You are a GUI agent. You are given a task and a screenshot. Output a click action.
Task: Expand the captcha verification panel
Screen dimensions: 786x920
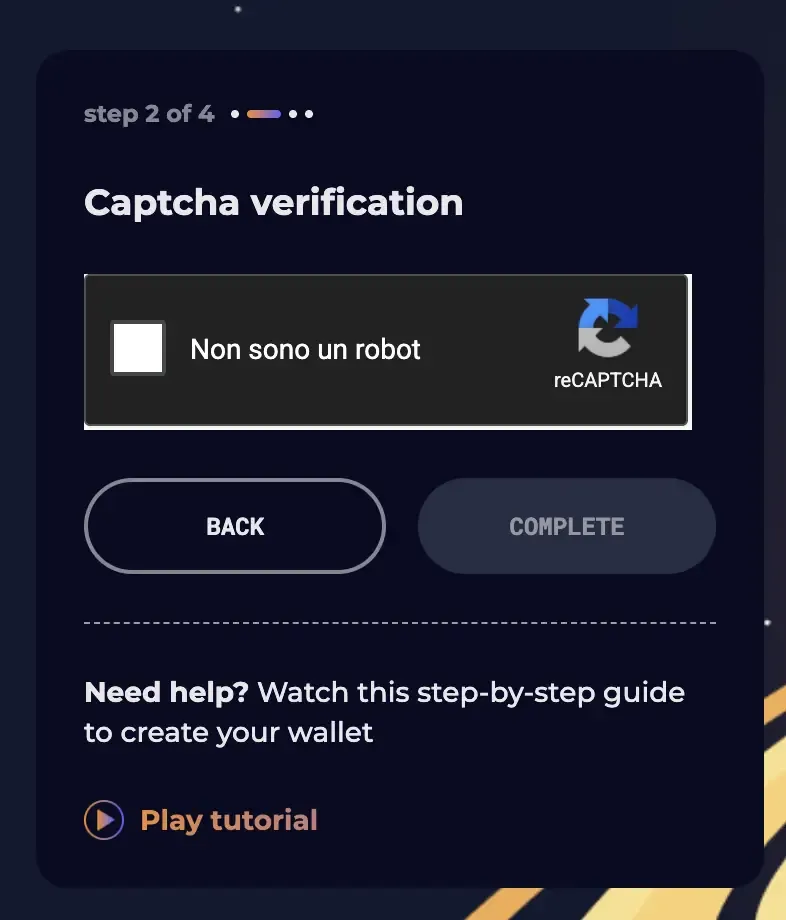point(387,350)
